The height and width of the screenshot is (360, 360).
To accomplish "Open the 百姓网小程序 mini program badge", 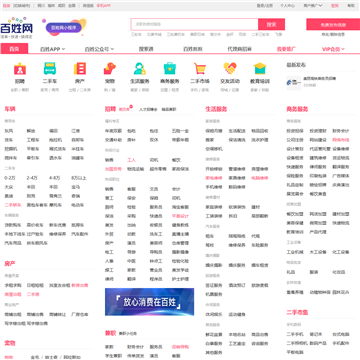I will click(64, 27).
